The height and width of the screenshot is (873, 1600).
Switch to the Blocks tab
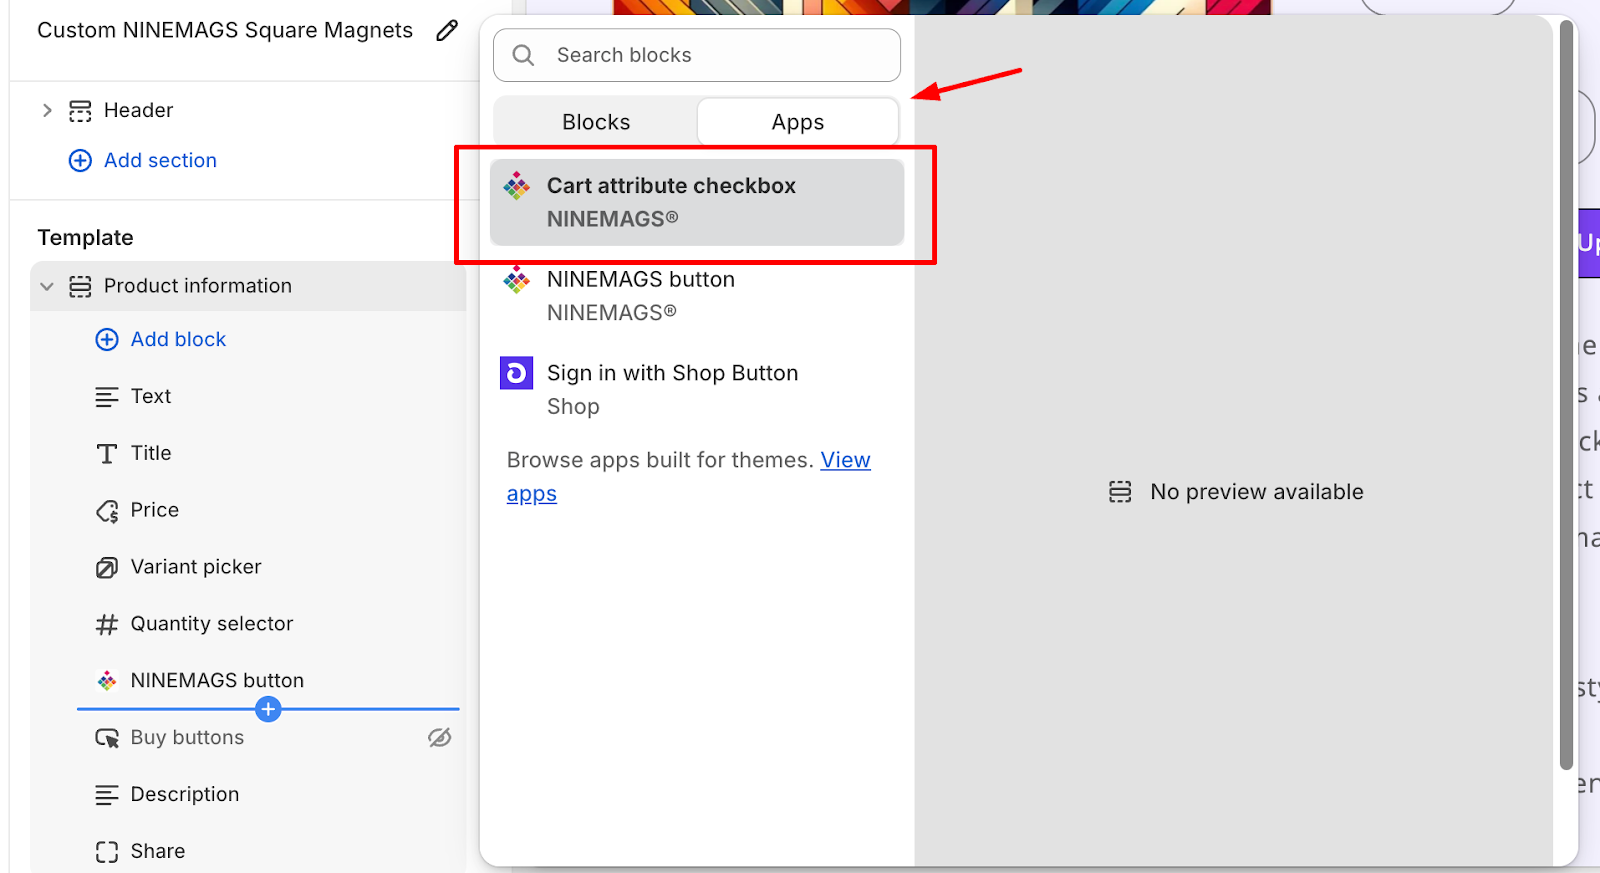pos(596,122)
